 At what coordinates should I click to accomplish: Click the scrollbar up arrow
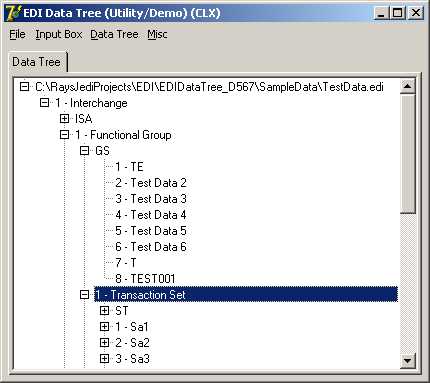[408, 87]
